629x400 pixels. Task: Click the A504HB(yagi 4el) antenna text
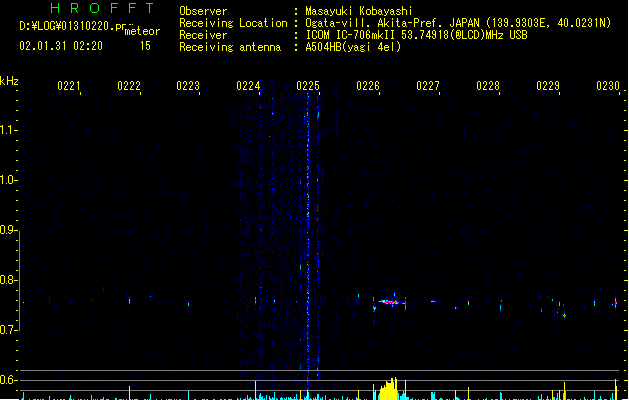[x=353, y=47]
